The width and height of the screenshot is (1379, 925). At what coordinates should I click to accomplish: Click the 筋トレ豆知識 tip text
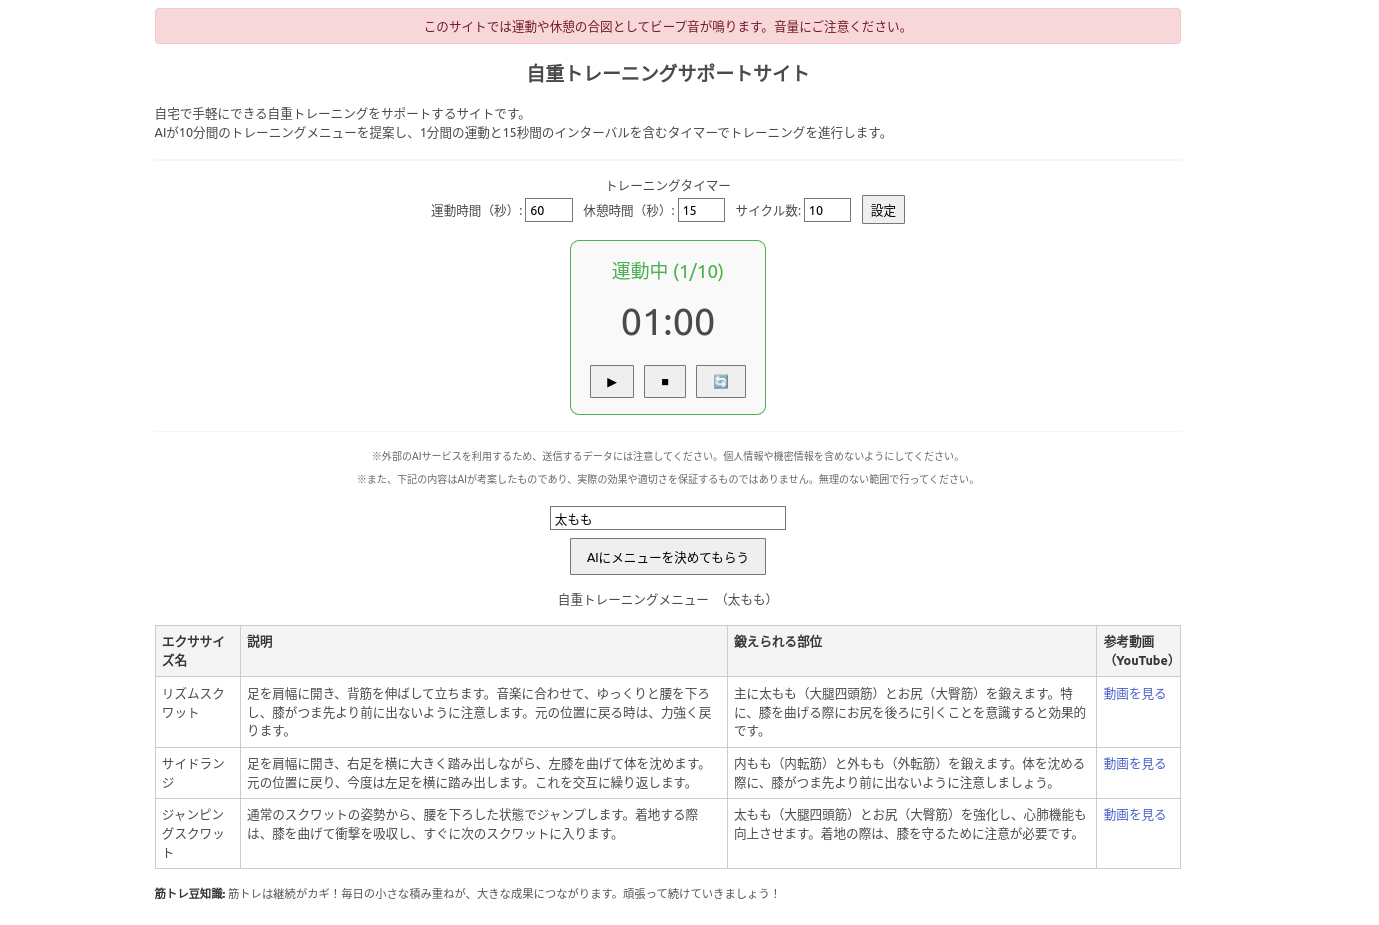pos(467,893)
